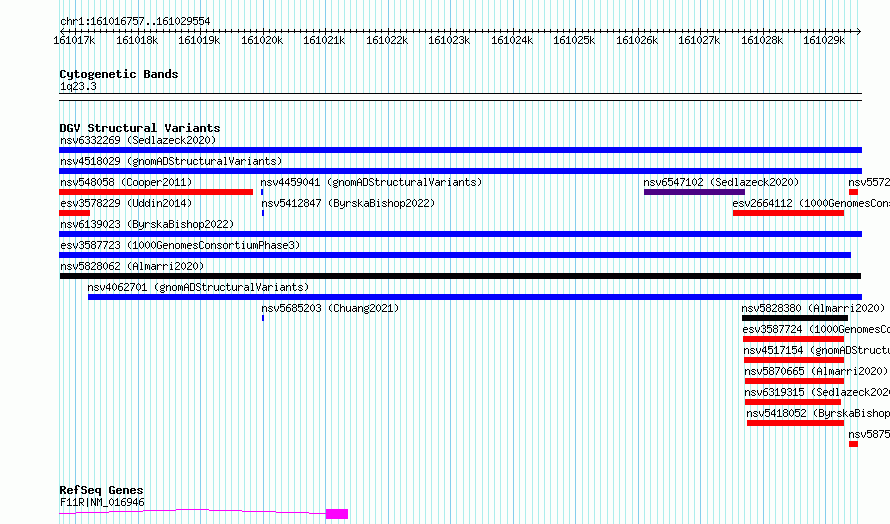Click the nsv4062701 (gnomADStructuralVariants) label
The height and width of the screenshot is (524, 890).
click(x=198, y=287)
